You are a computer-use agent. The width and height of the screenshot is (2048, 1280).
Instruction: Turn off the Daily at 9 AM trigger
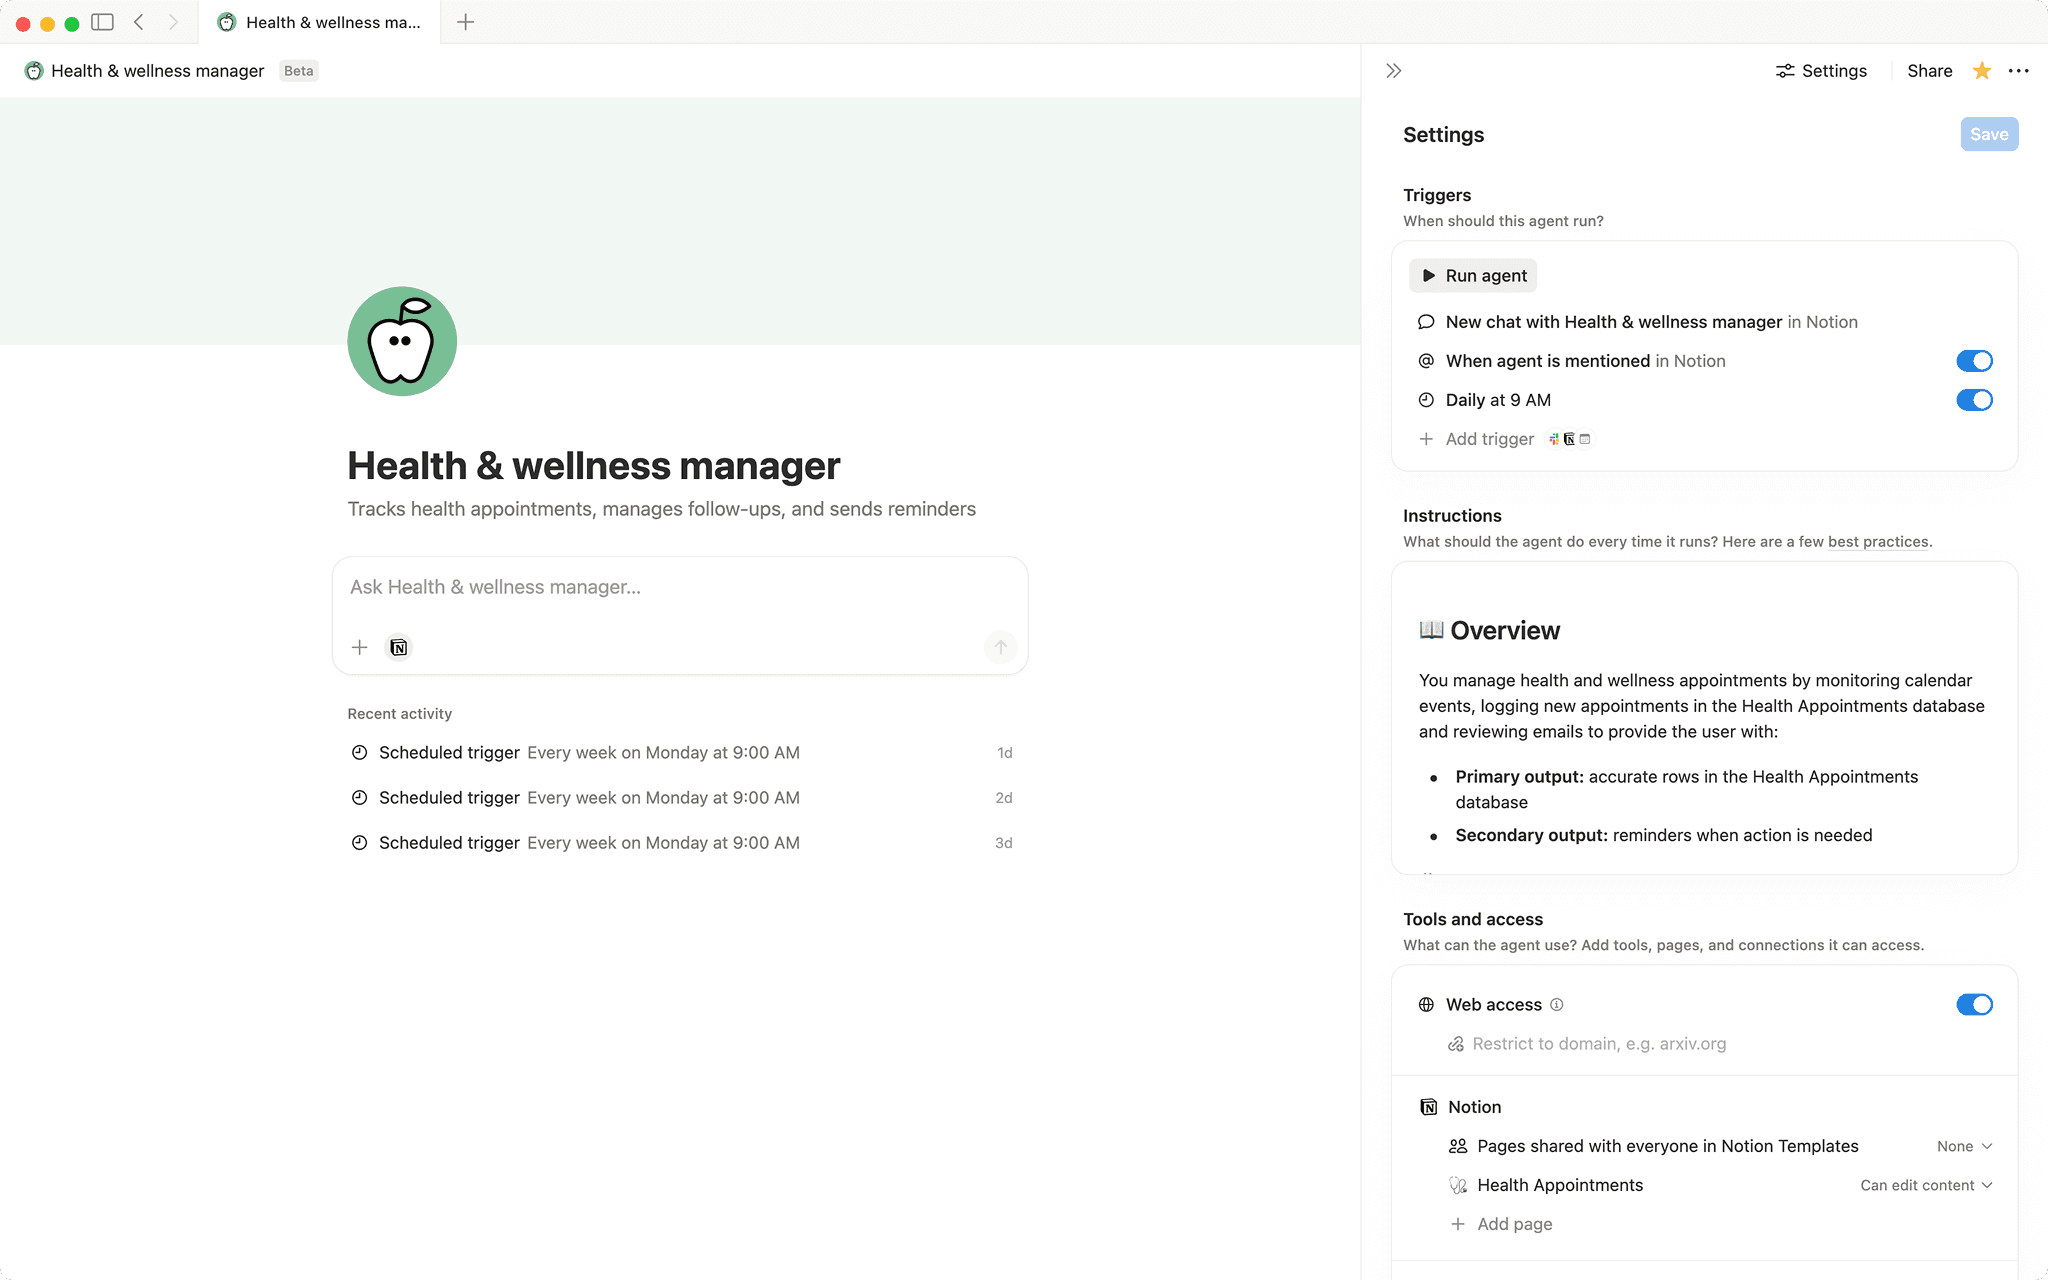1974,400
